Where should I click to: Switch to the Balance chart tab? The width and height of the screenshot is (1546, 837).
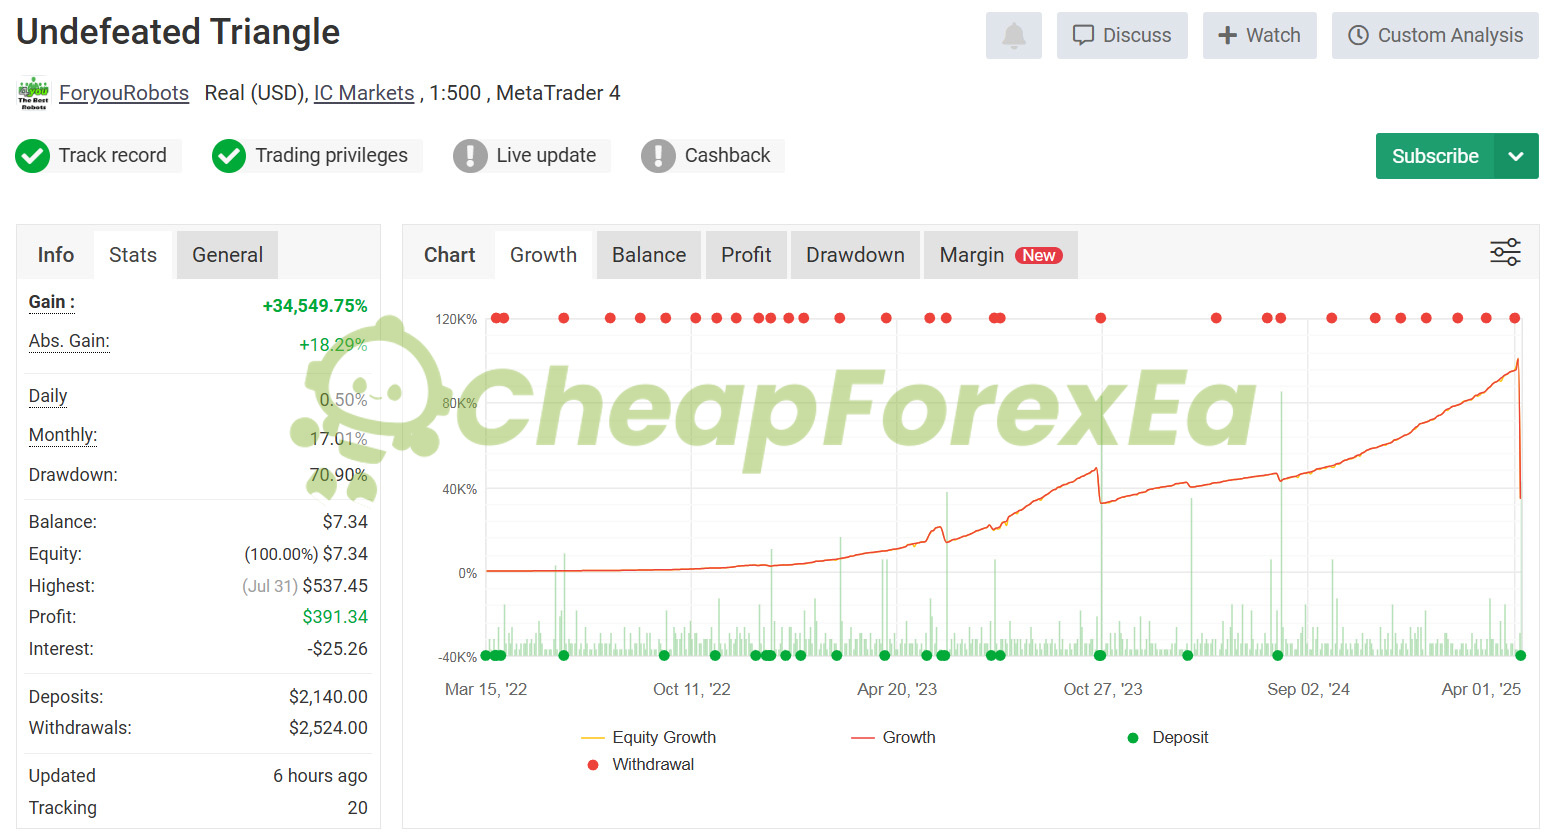649,255
